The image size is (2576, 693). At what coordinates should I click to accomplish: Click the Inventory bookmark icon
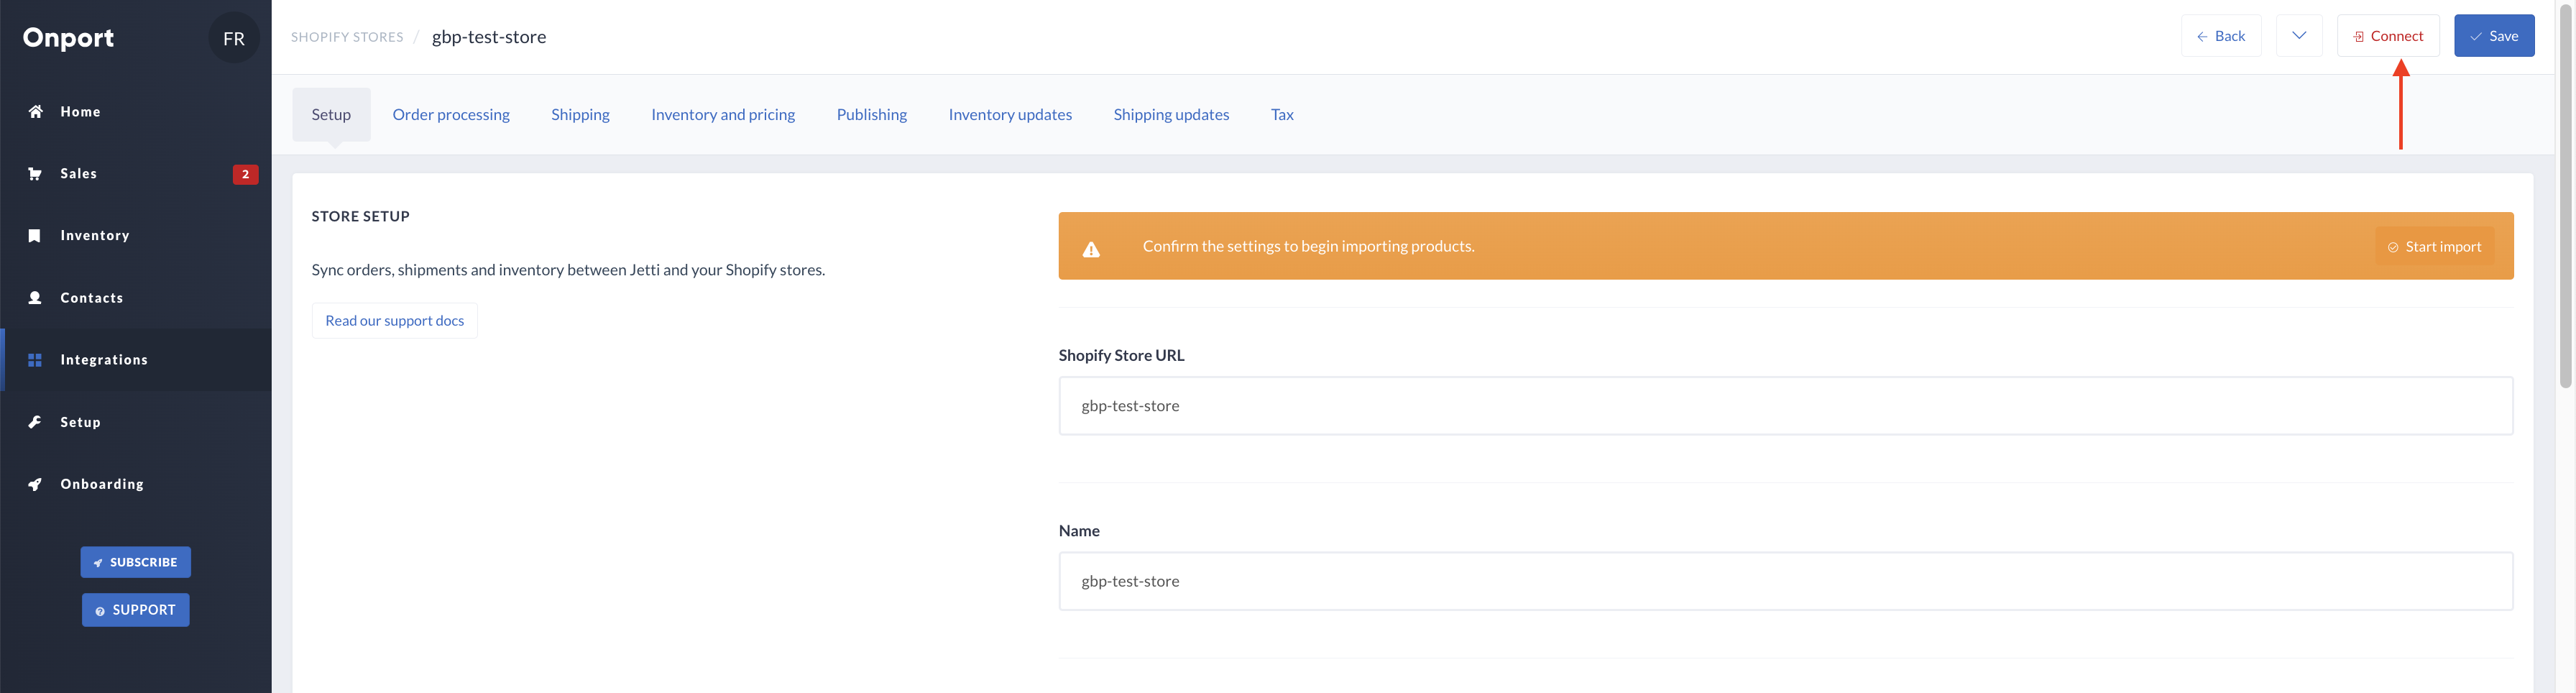click(35, 236)
